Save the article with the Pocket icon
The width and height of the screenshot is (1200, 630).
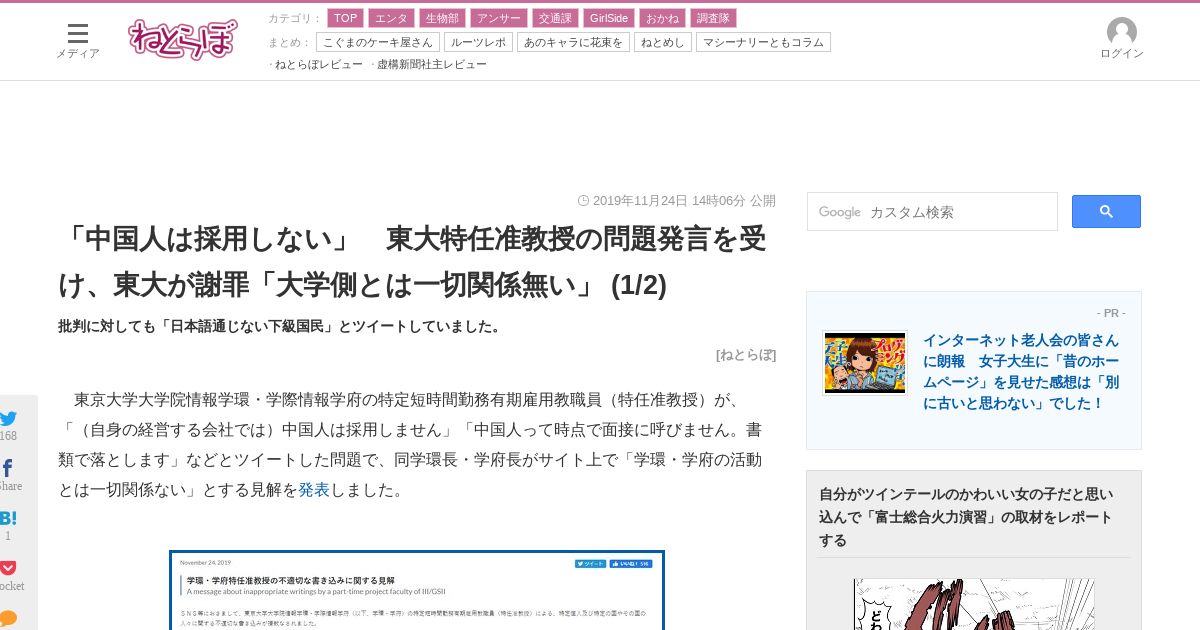tap(8, 568)
